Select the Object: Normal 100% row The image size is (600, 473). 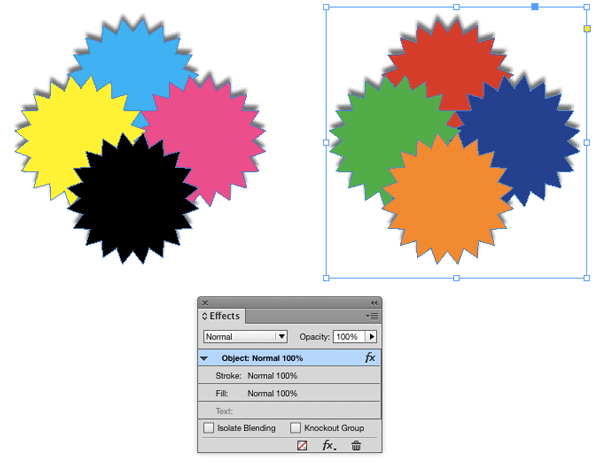289,358
